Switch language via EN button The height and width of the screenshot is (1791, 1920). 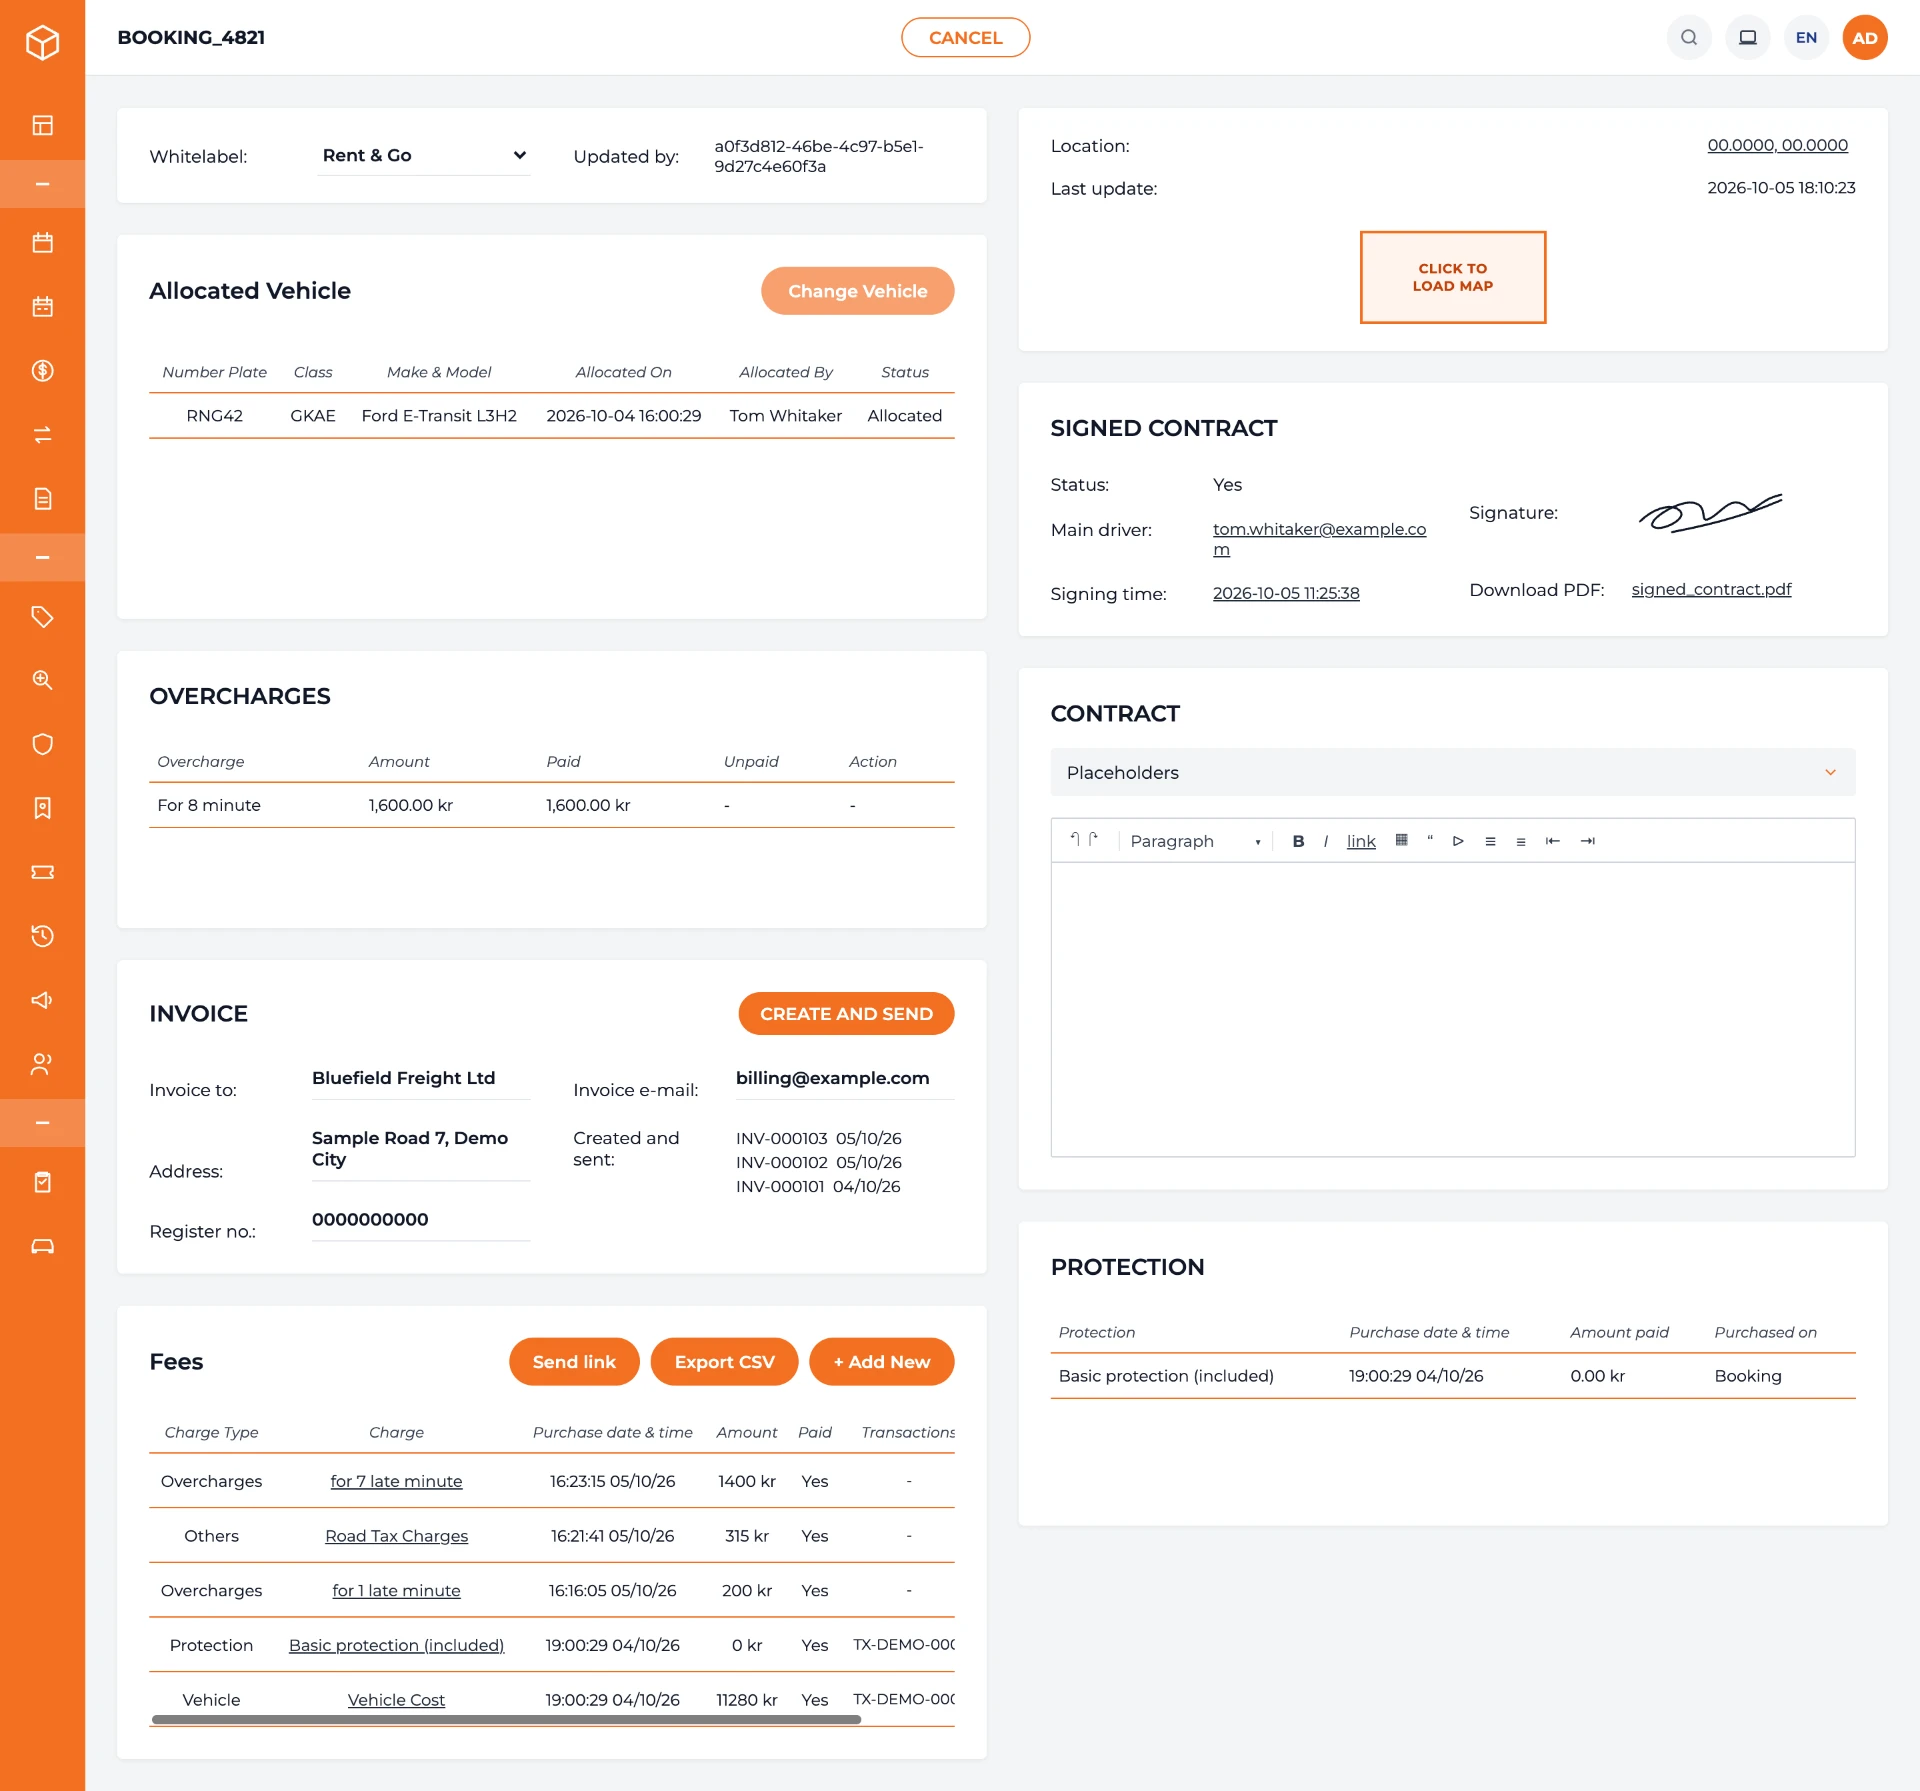[x=1806, y=38]
